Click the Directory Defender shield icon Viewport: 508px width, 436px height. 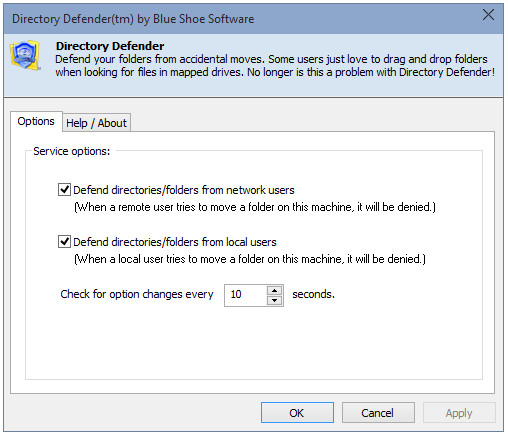[25, 55]
